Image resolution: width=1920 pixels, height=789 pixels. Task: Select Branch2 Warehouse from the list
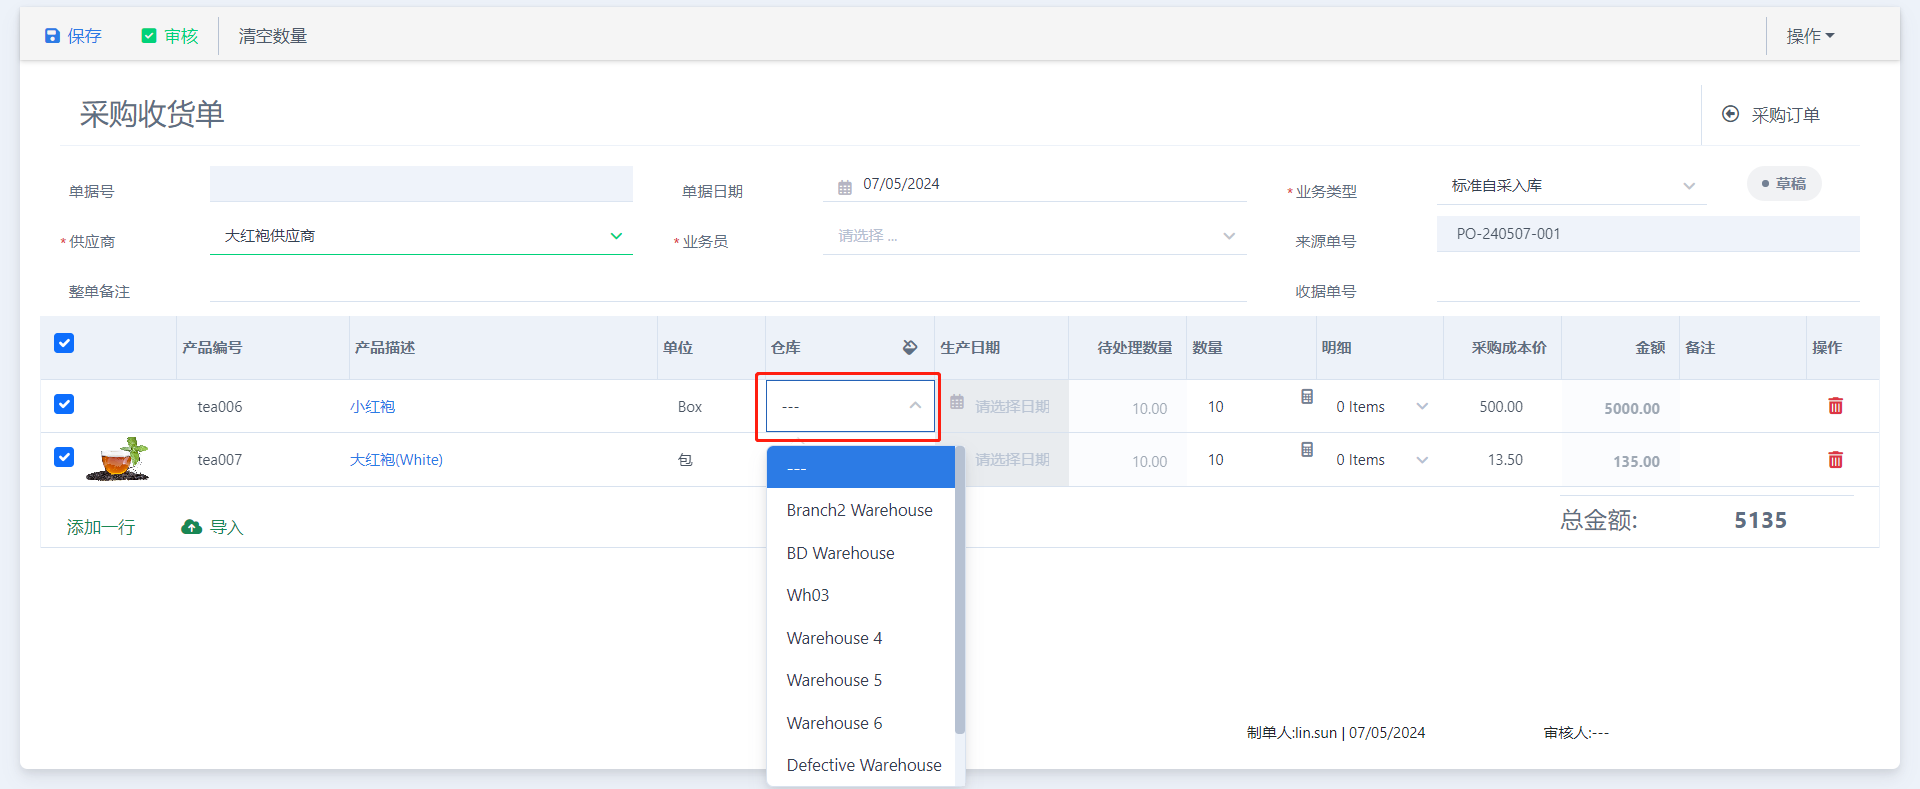[x=861, y=510]
